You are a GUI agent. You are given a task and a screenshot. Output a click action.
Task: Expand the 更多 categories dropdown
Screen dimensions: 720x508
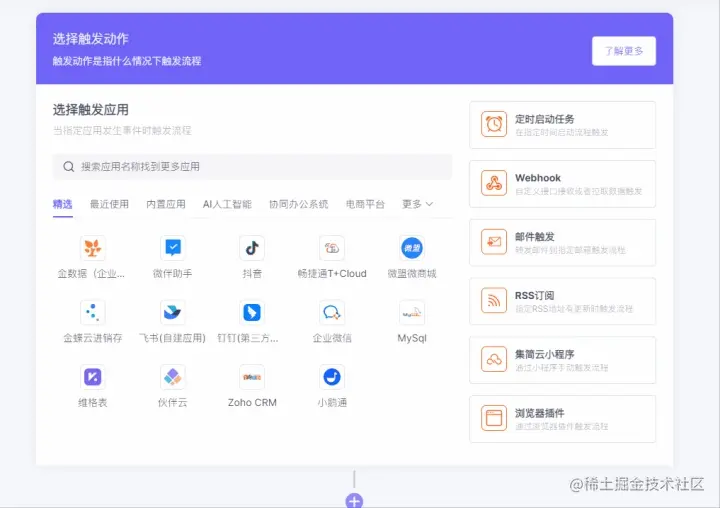pyautogui.click(x=417, y=204)
